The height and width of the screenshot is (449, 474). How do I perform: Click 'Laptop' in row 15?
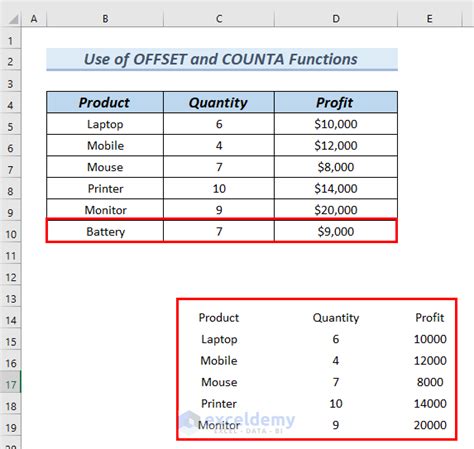click(x=219, y=339)
